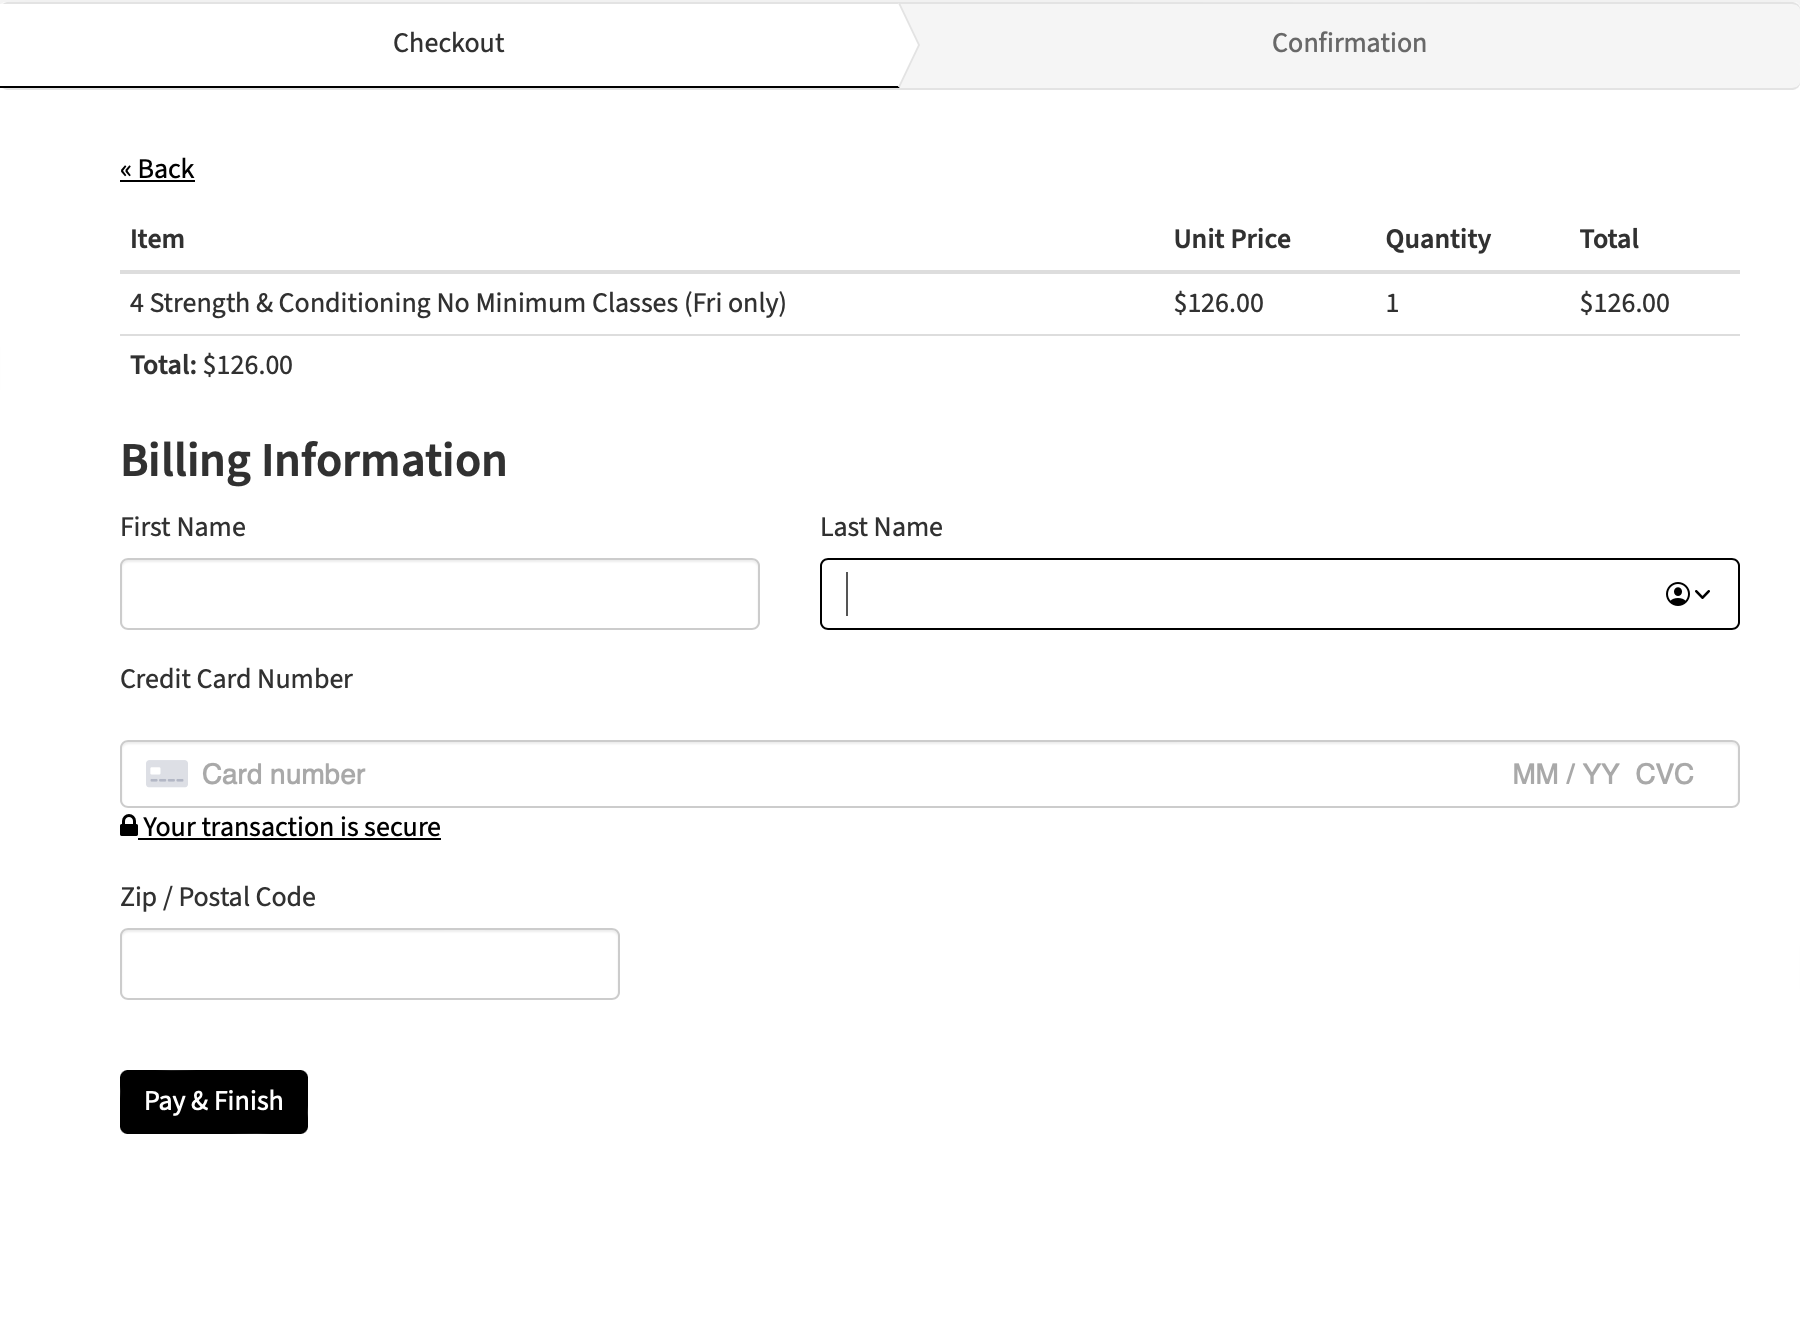
Task: Open the Checkout step tab
Action: (x=449, y=44)
